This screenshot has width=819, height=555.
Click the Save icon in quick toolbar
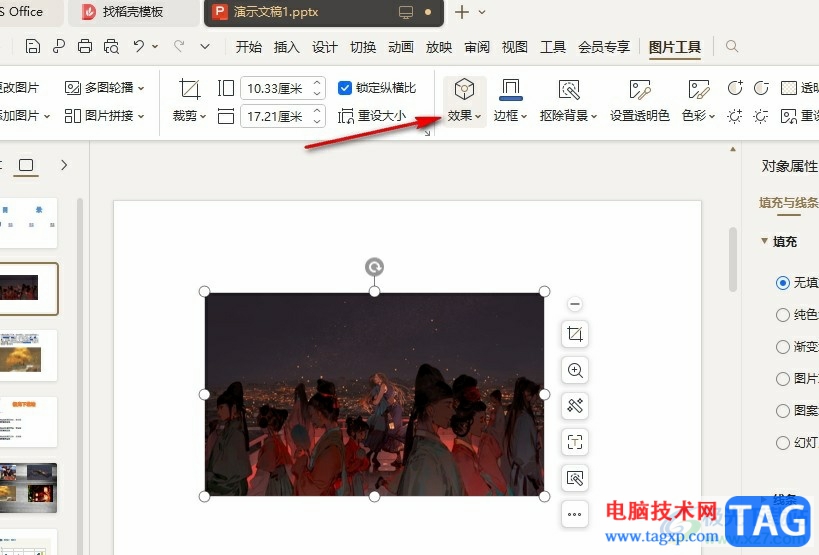[32, 46]
